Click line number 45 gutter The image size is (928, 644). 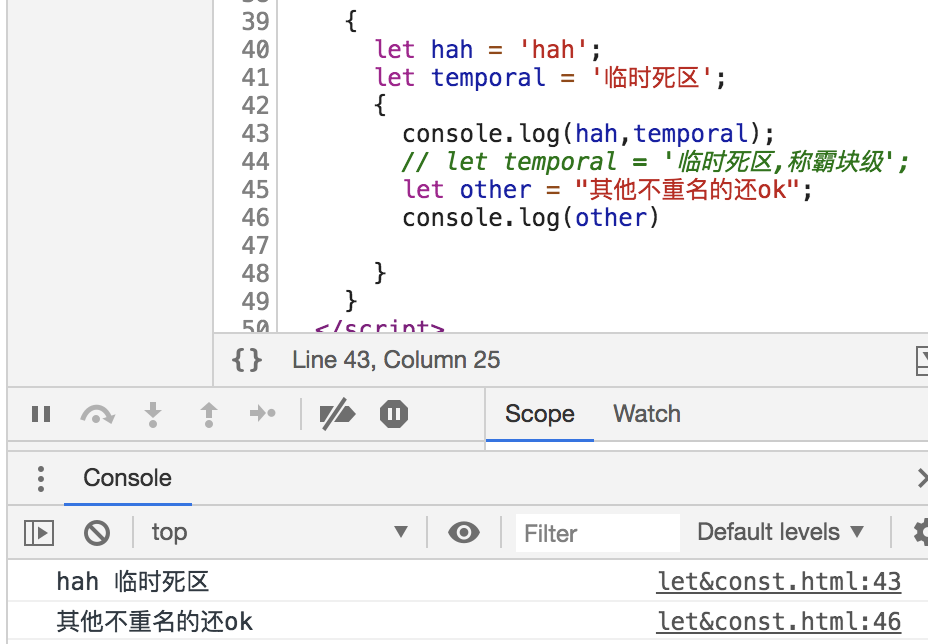click(255, 190)
